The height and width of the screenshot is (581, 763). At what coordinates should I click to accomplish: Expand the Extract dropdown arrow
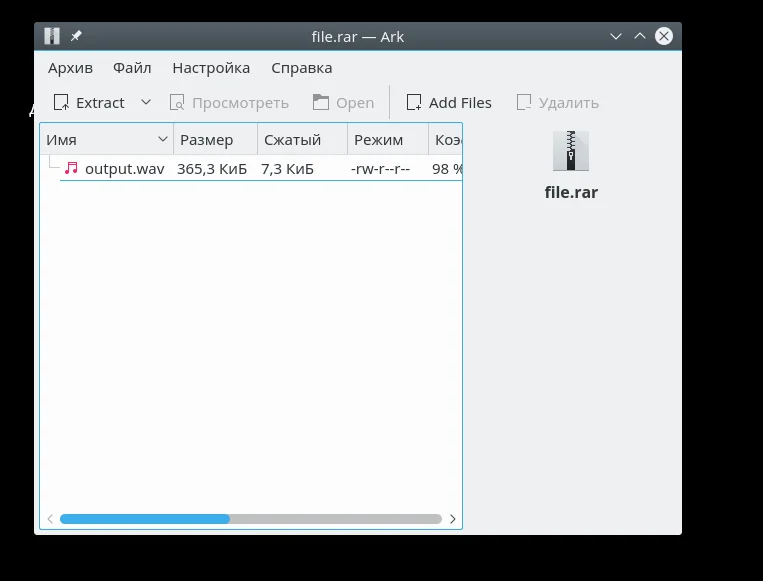(x=145, y=102)
